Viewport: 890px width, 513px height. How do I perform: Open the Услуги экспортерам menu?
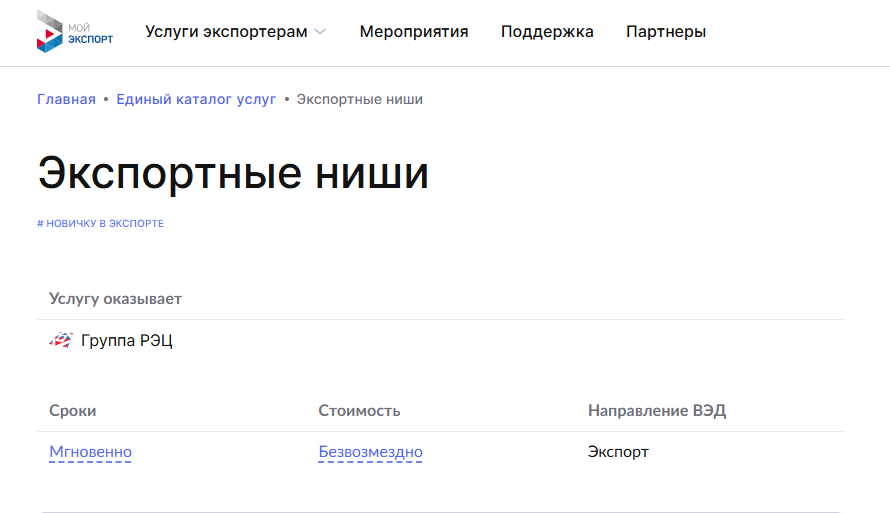pos(226,32)
